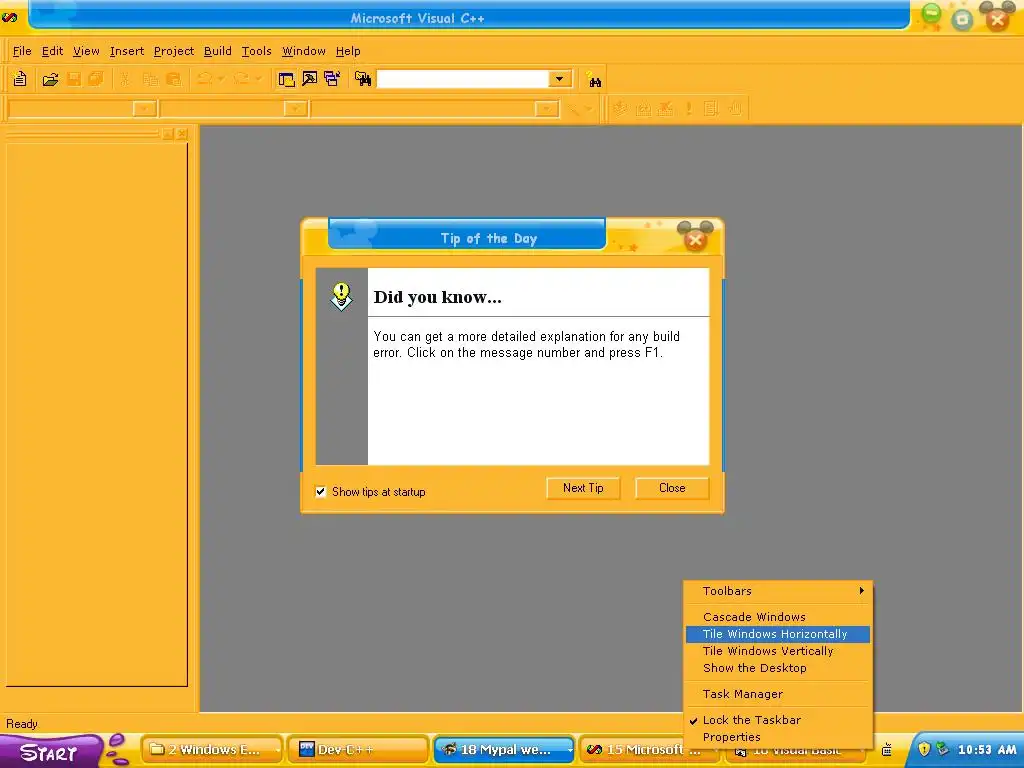This screenshot has width=1024, height=768.
Task: Open the Help menu
Action: (348, 51)
